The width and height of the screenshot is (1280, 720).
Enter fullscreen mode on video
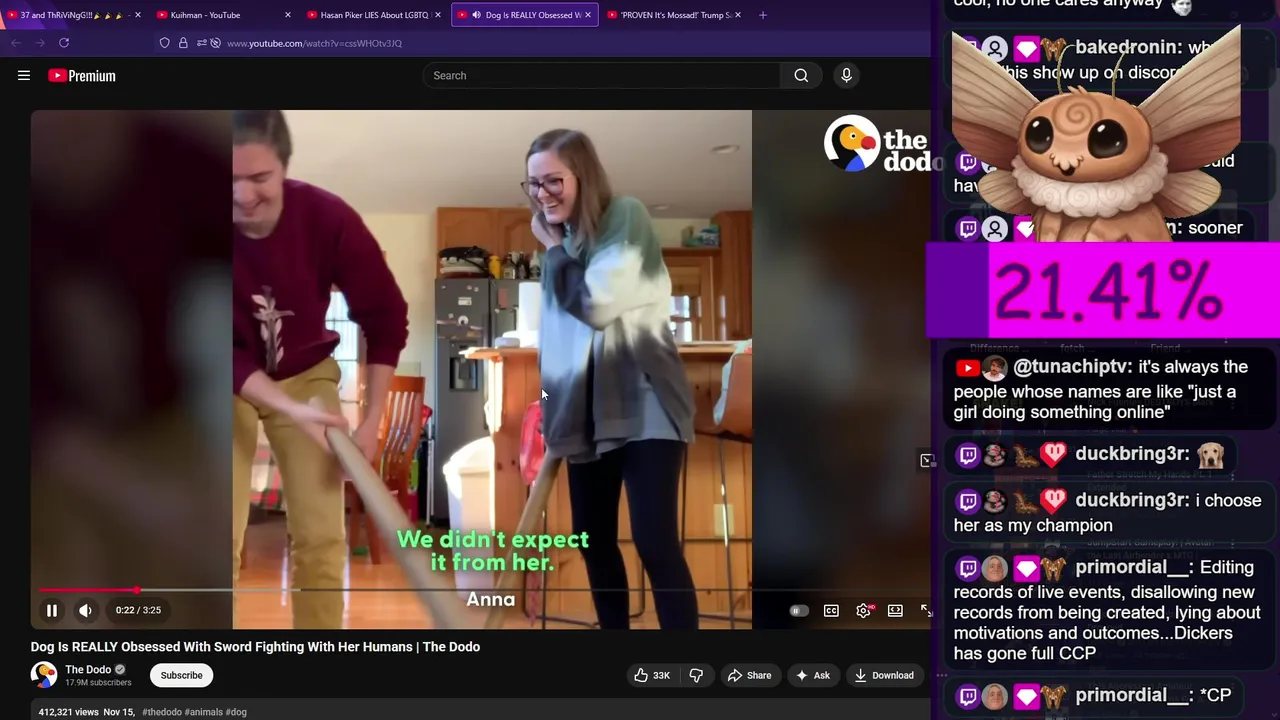click(x=926, y=610)
